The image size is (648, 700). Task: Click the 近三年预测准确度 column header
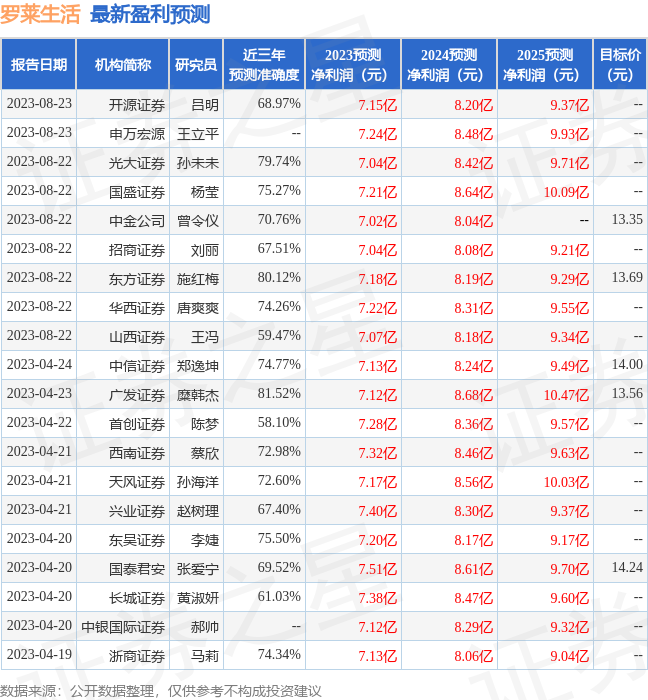(x=264, y=64)
